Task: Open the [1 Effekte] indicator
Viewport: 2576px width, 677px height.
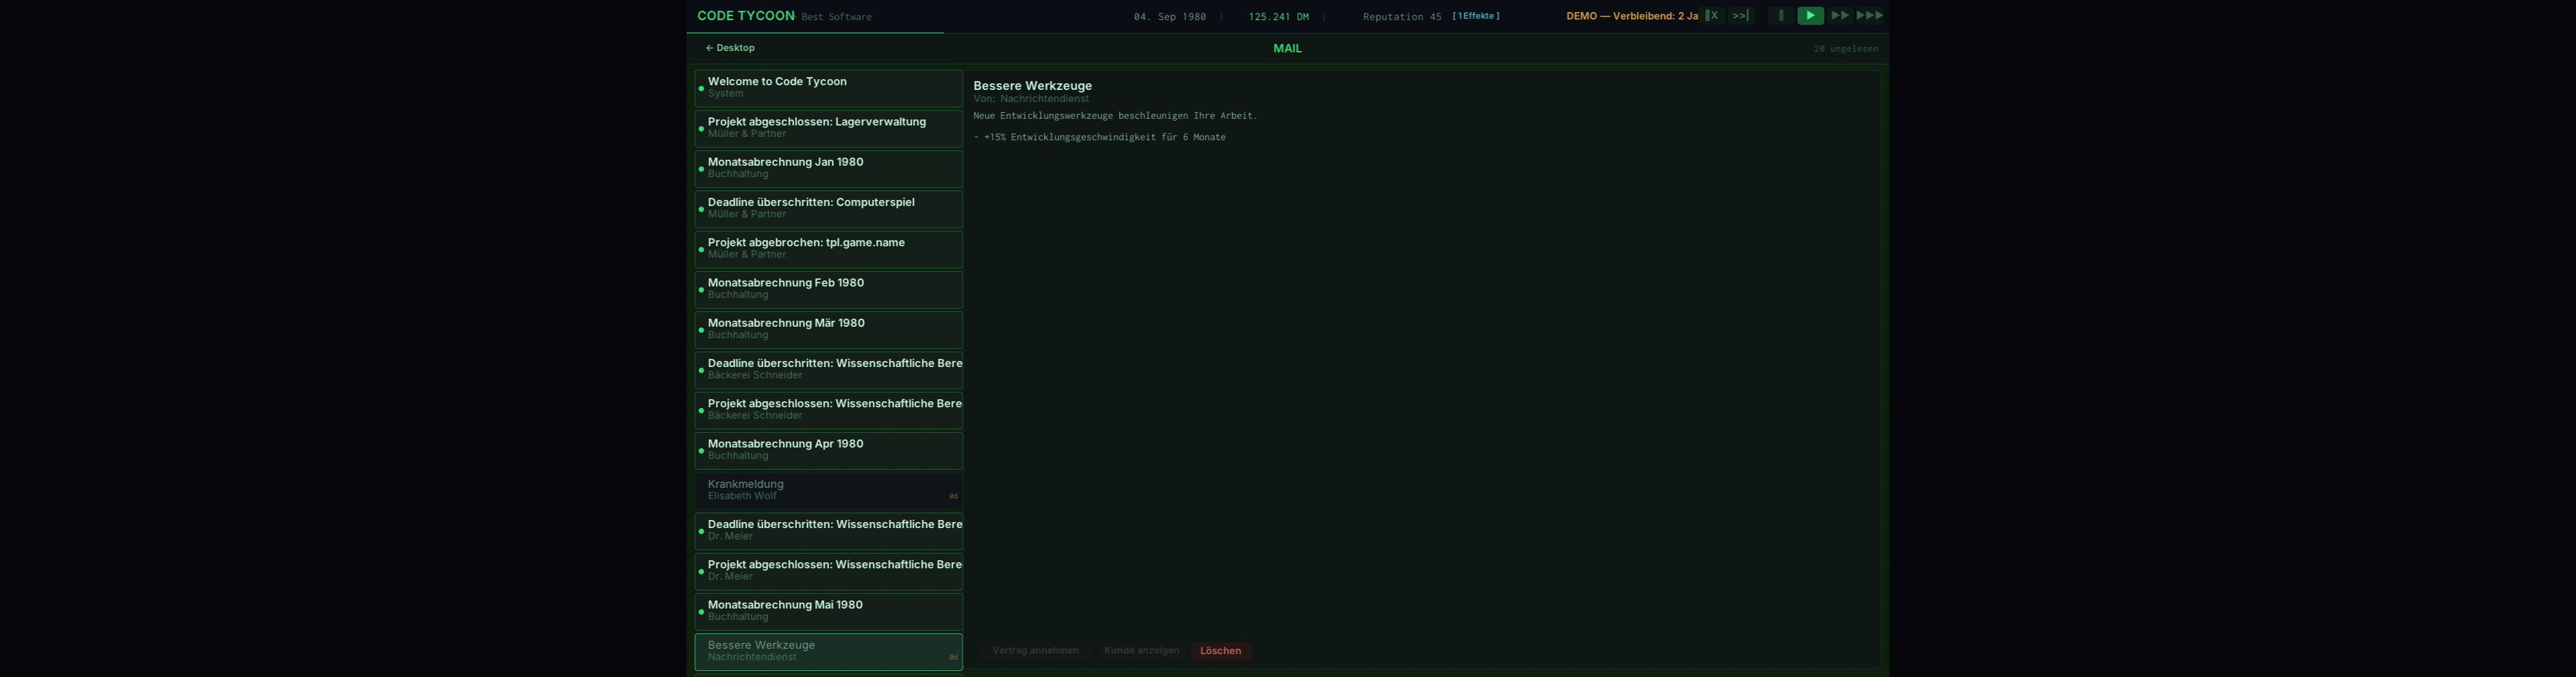Action: pyautogui.click(x=1475, y=16)
